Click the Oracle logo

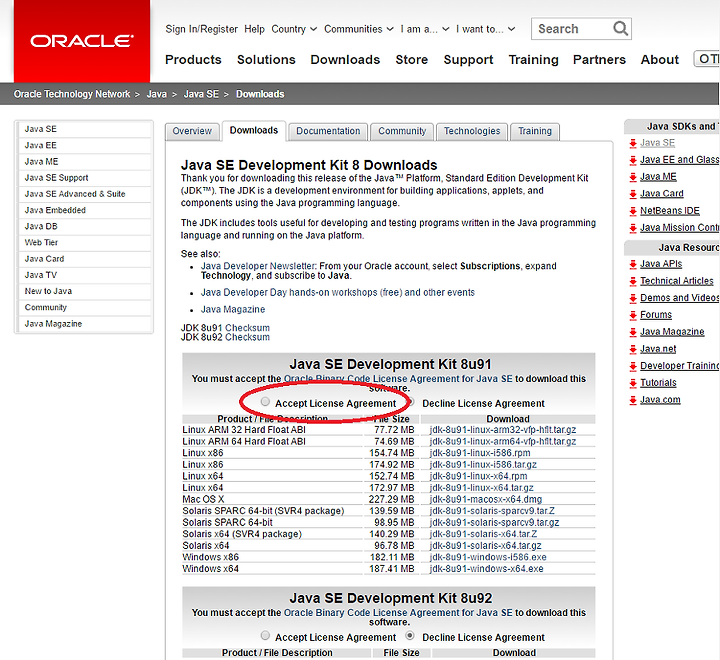click(x=82, y=41)
